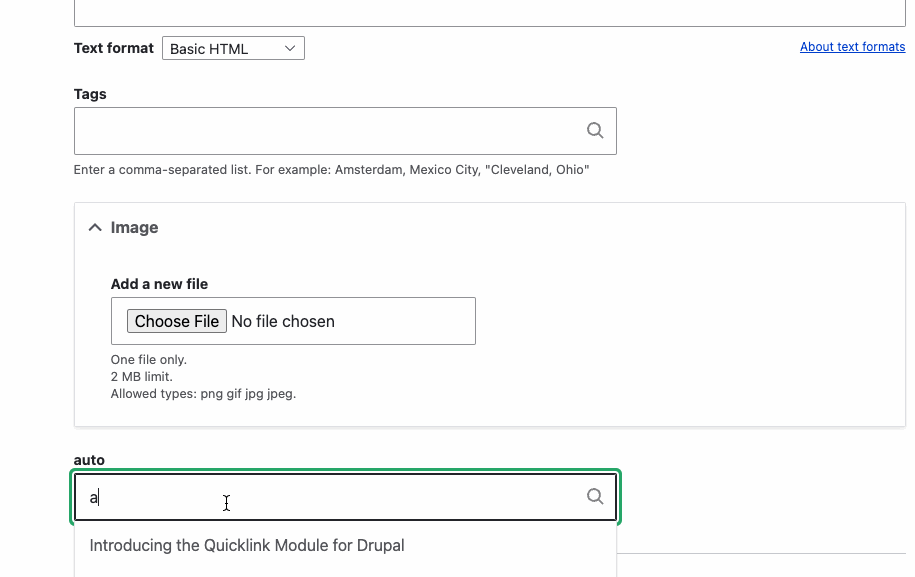
Task: Select Basic HTML format option
Action: (233, 47)
